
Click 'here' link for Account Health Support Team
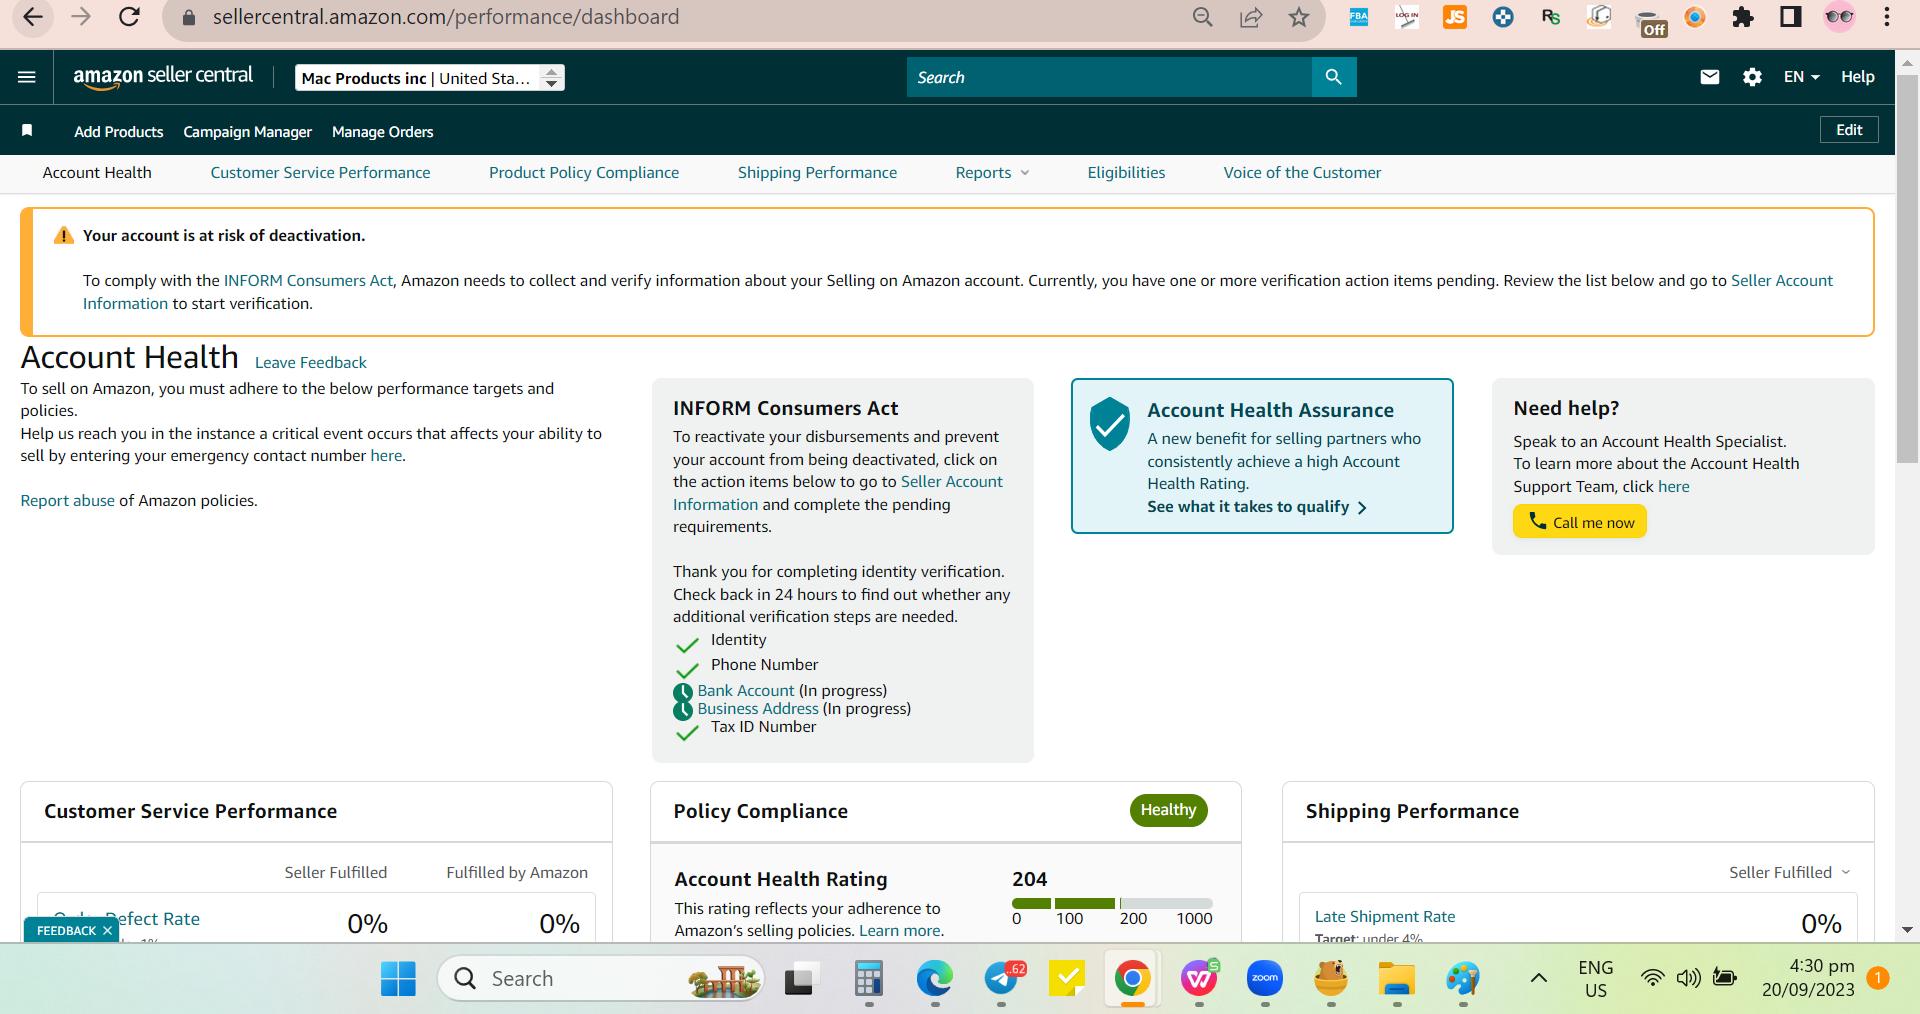pos(1674,487)
